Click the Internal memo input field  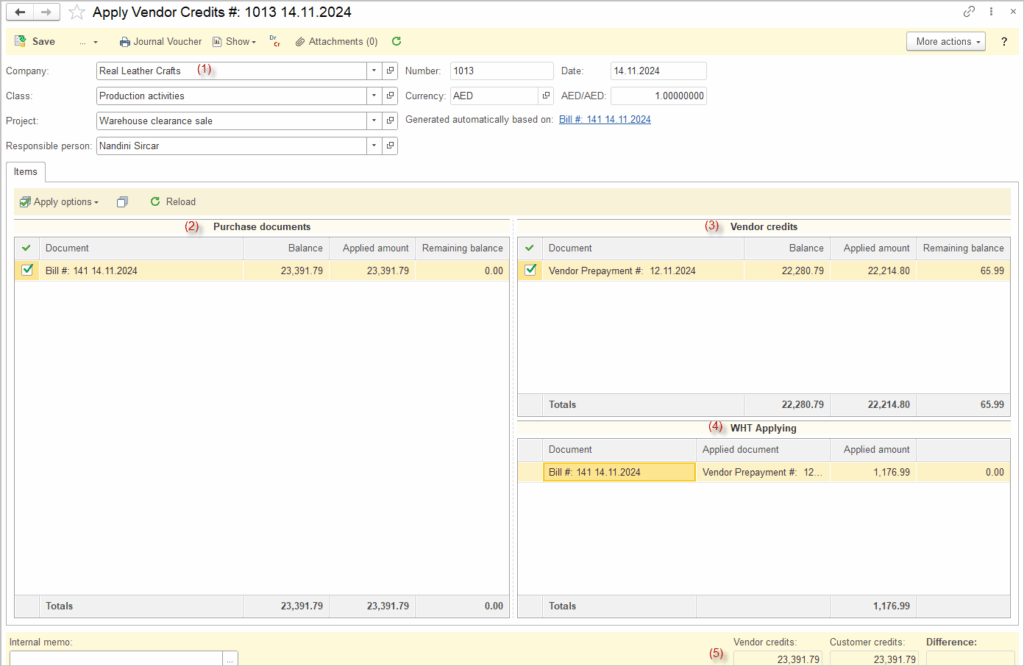(x=115, y=658)
